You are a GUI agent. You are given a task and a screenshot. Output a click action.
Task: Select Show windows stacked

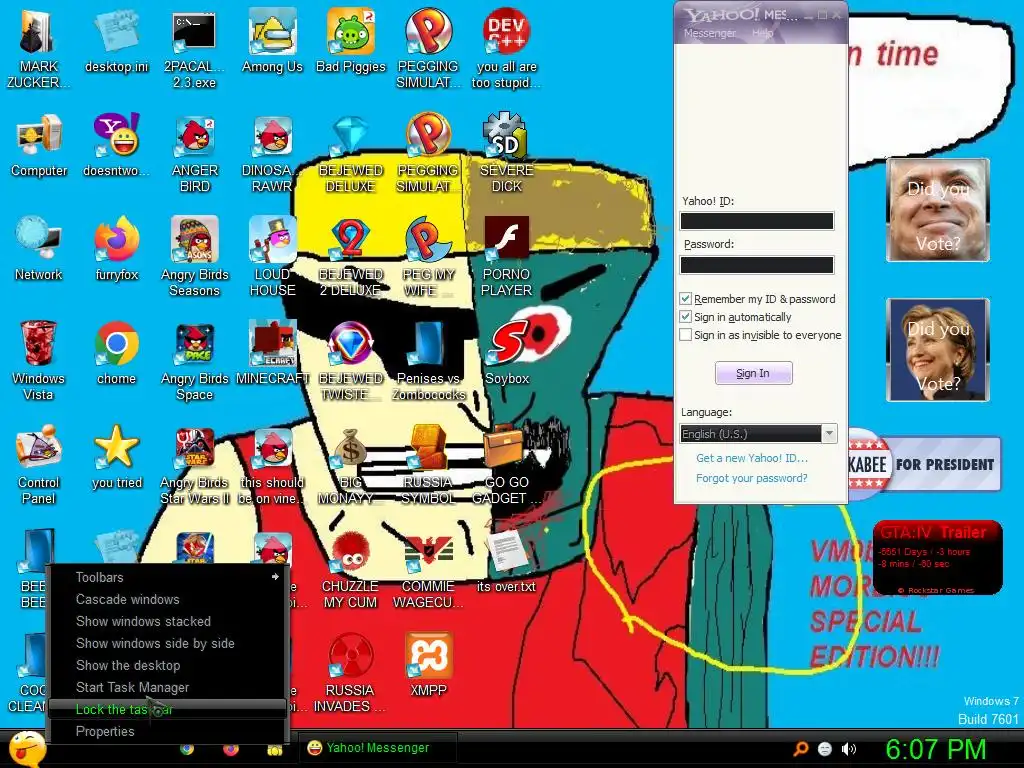coord(168,621)
